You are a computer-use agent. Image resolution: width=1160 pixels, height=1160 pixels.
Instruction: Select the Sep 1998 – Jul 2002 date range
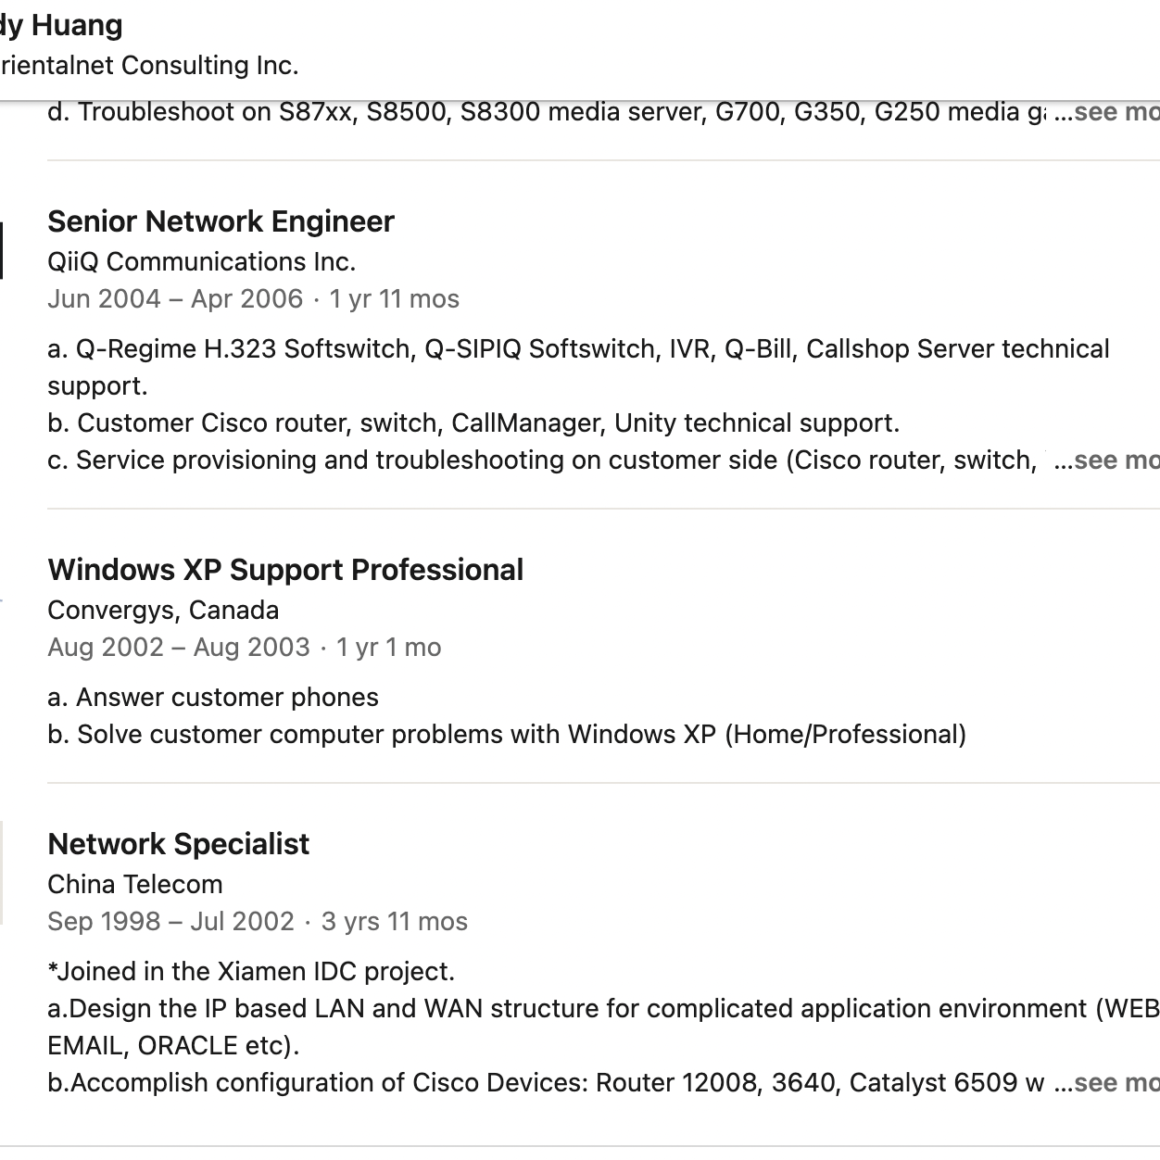pos(171,921)
